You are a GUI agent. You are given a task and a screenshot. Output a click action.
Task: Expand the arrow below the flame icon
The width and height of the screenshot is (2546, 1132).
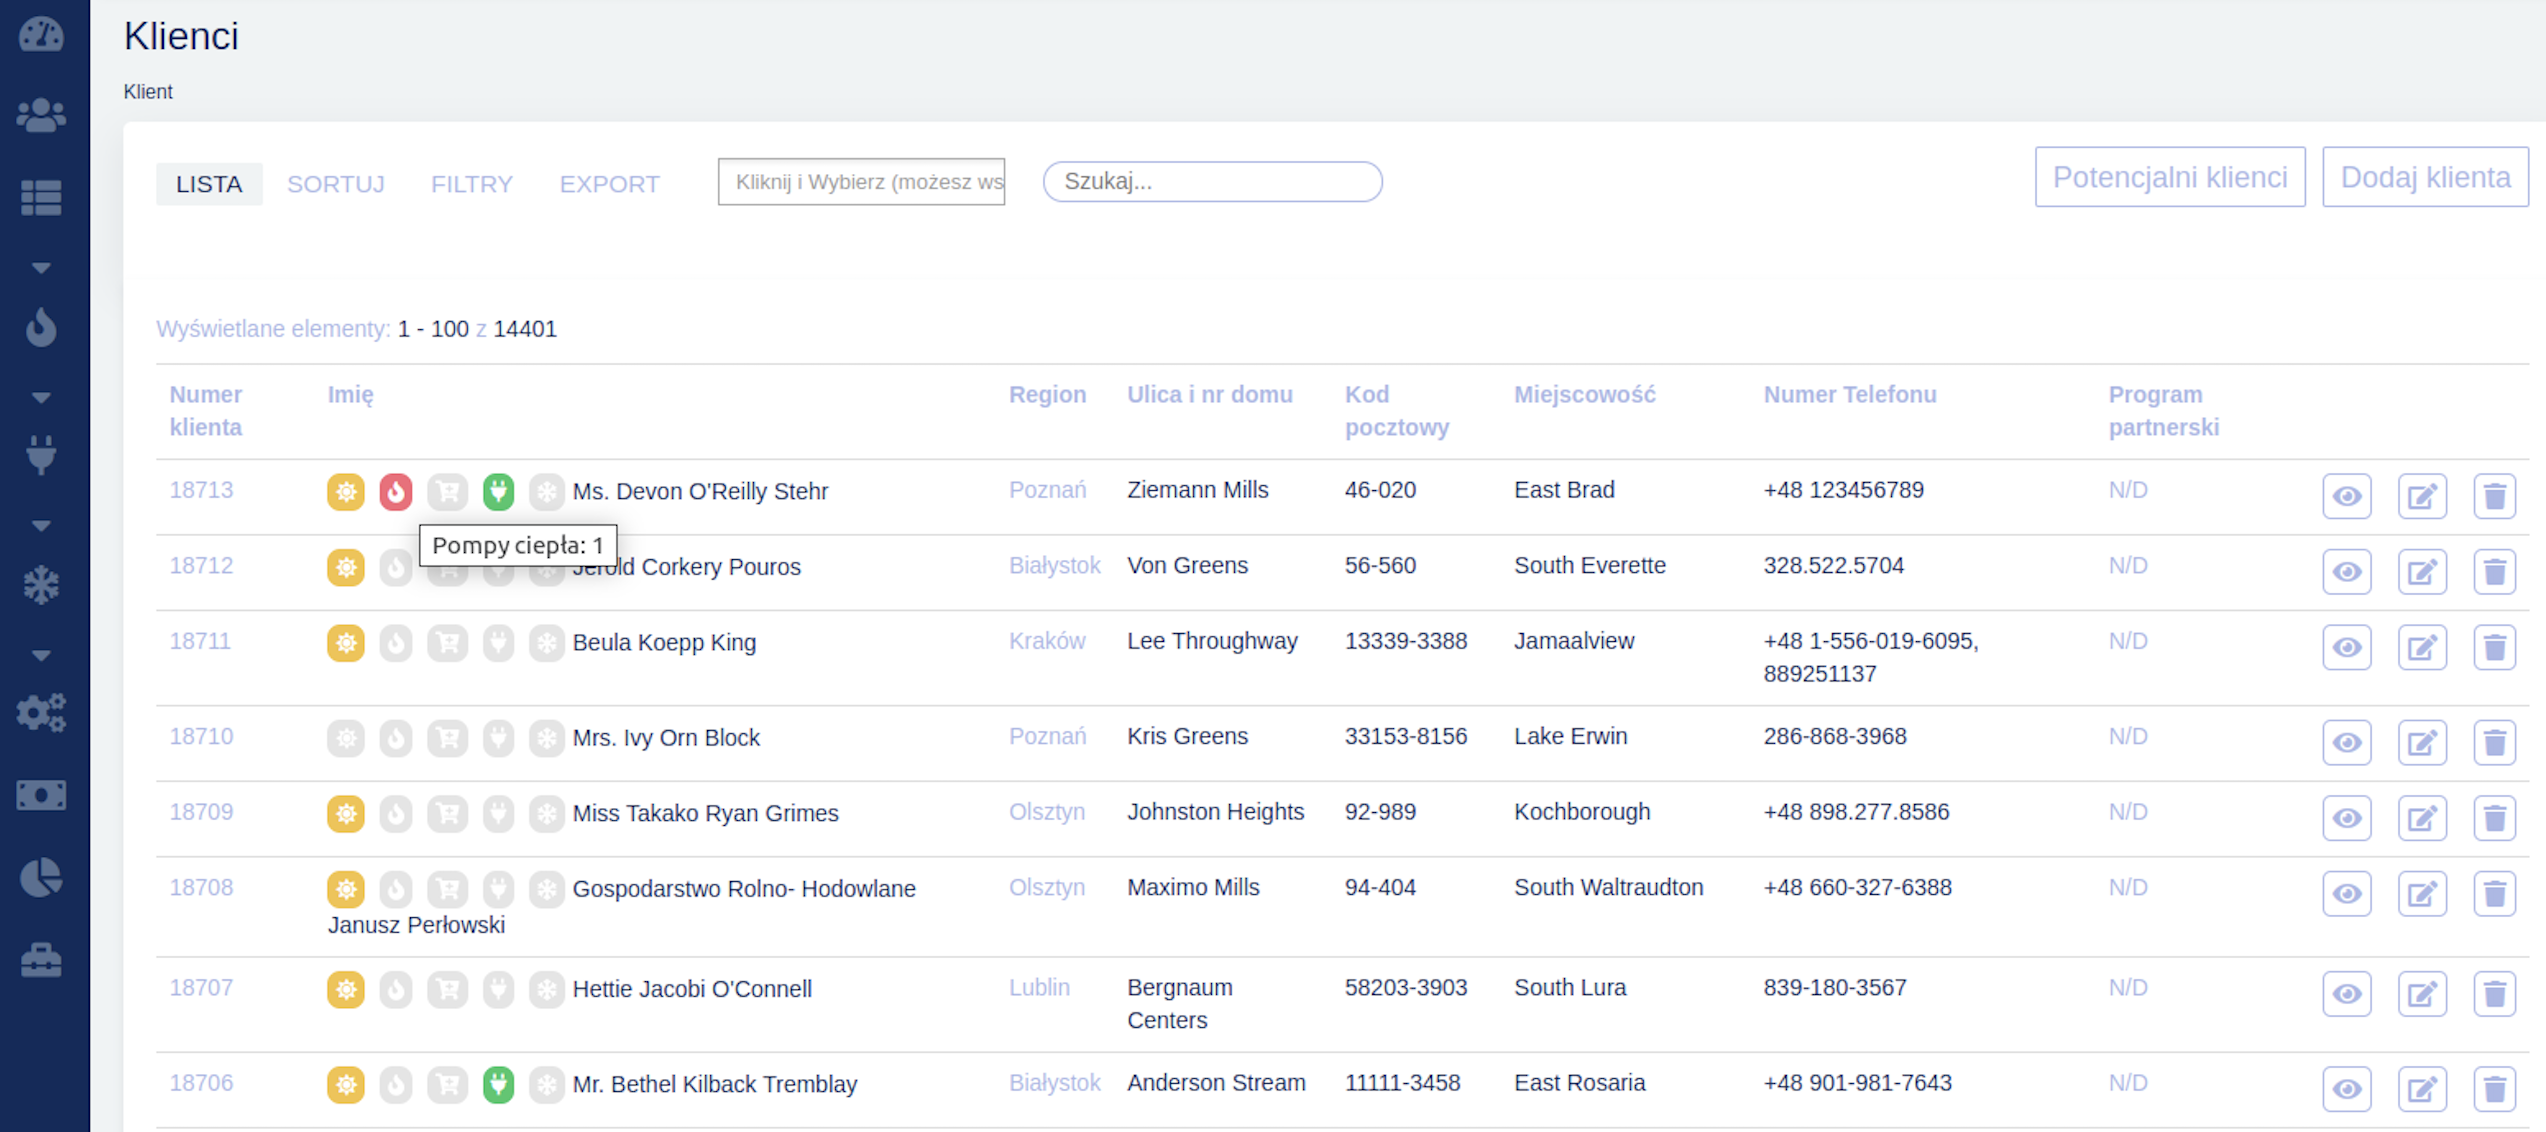coord(41,398)
